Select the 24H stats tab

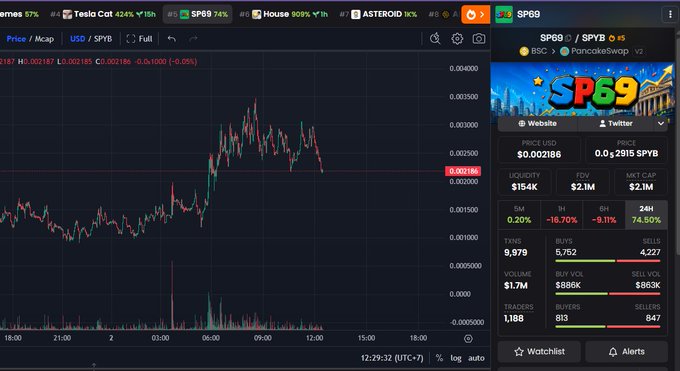click(646, 215)
